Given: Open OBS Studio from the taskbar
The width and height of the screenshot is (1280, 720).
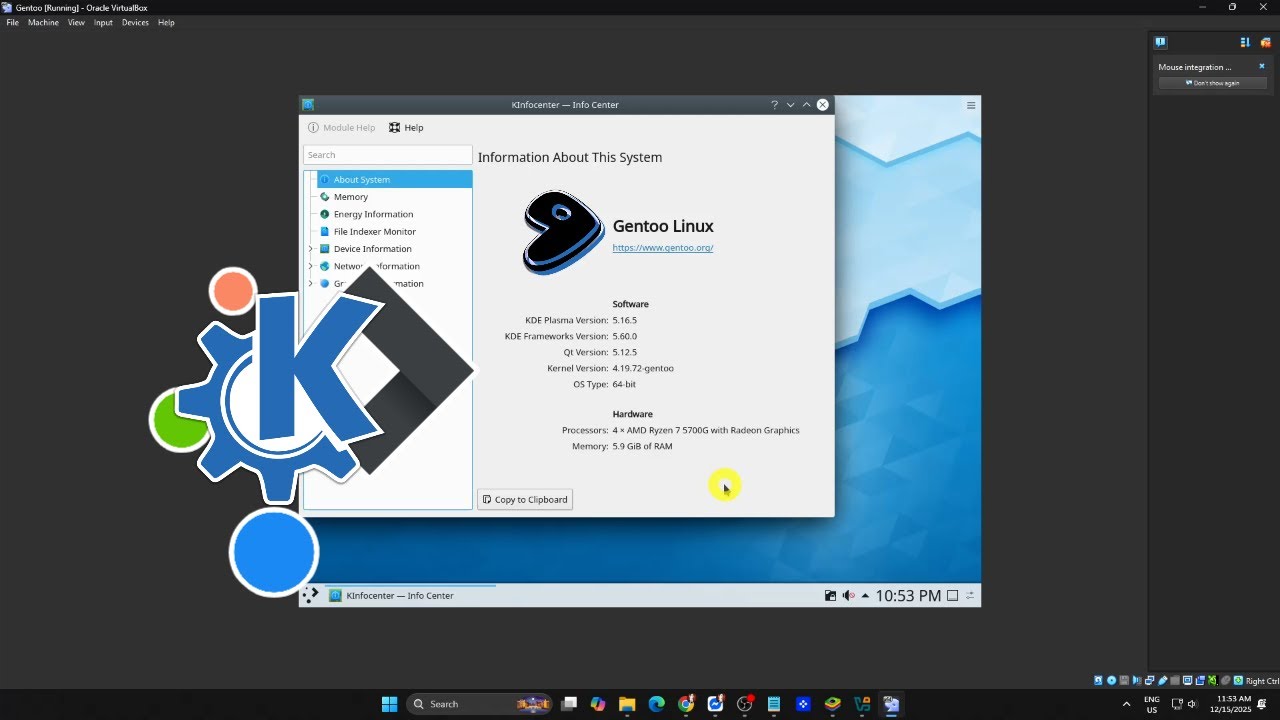Looking at the screenshot, I should (744, 704).
